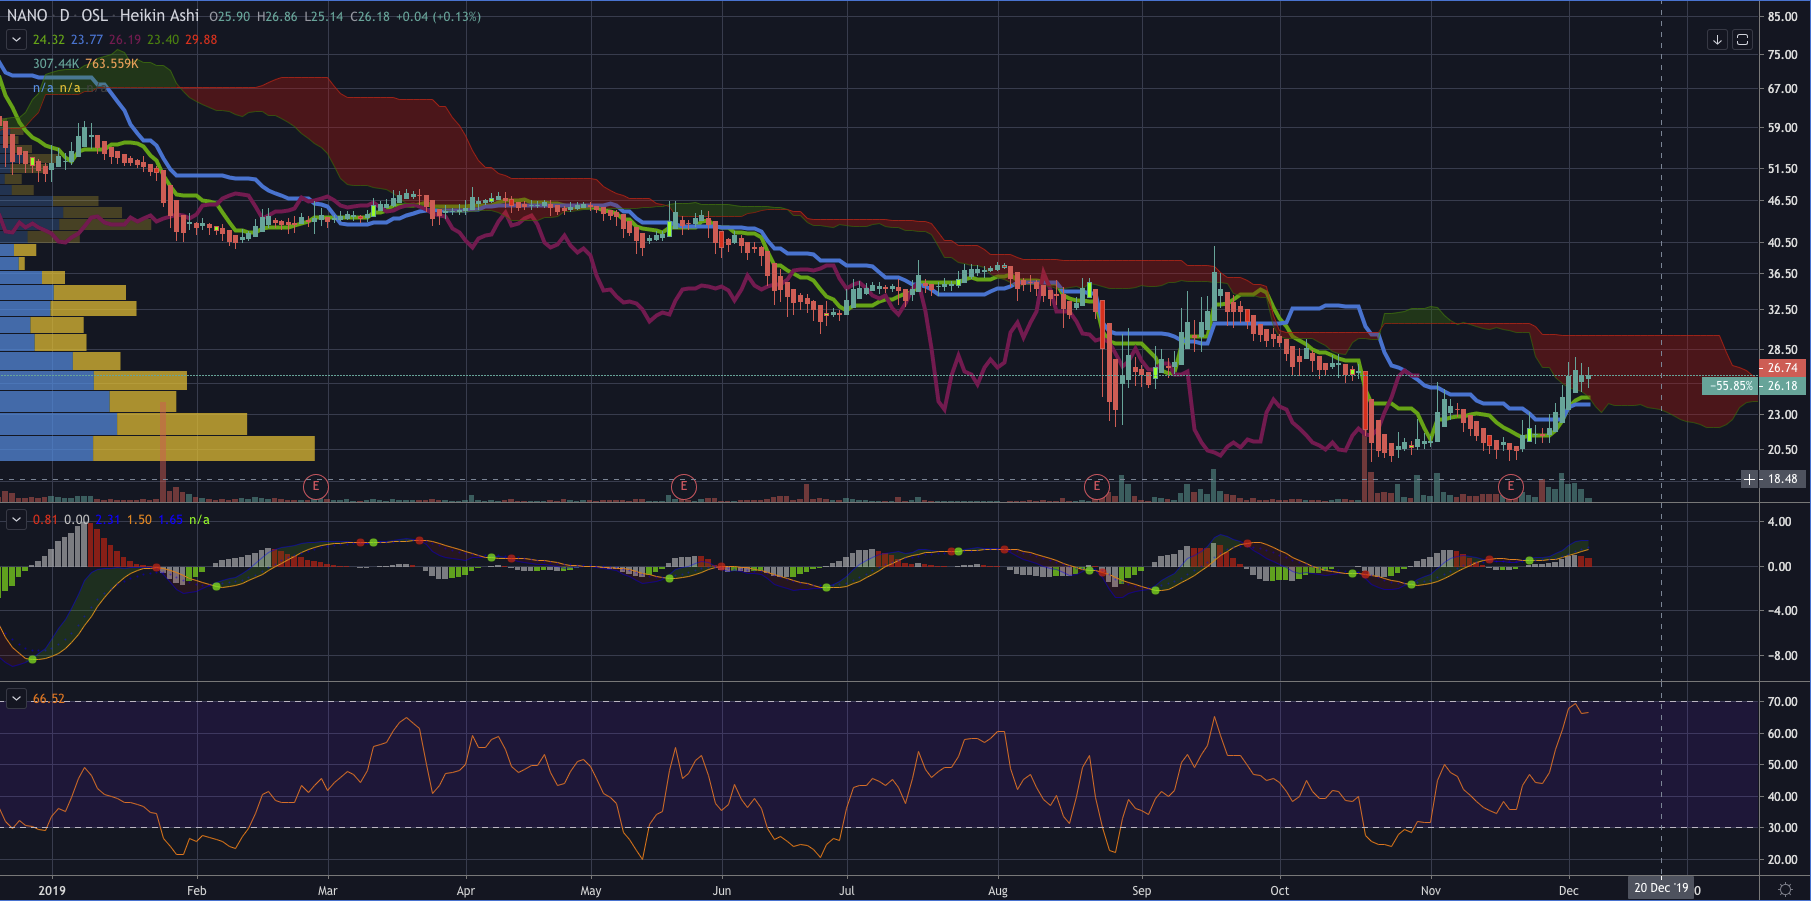Click the 32.50 price axis label
The height and width of the screenshot is (901, 1811).
[x=1782, y=310]
